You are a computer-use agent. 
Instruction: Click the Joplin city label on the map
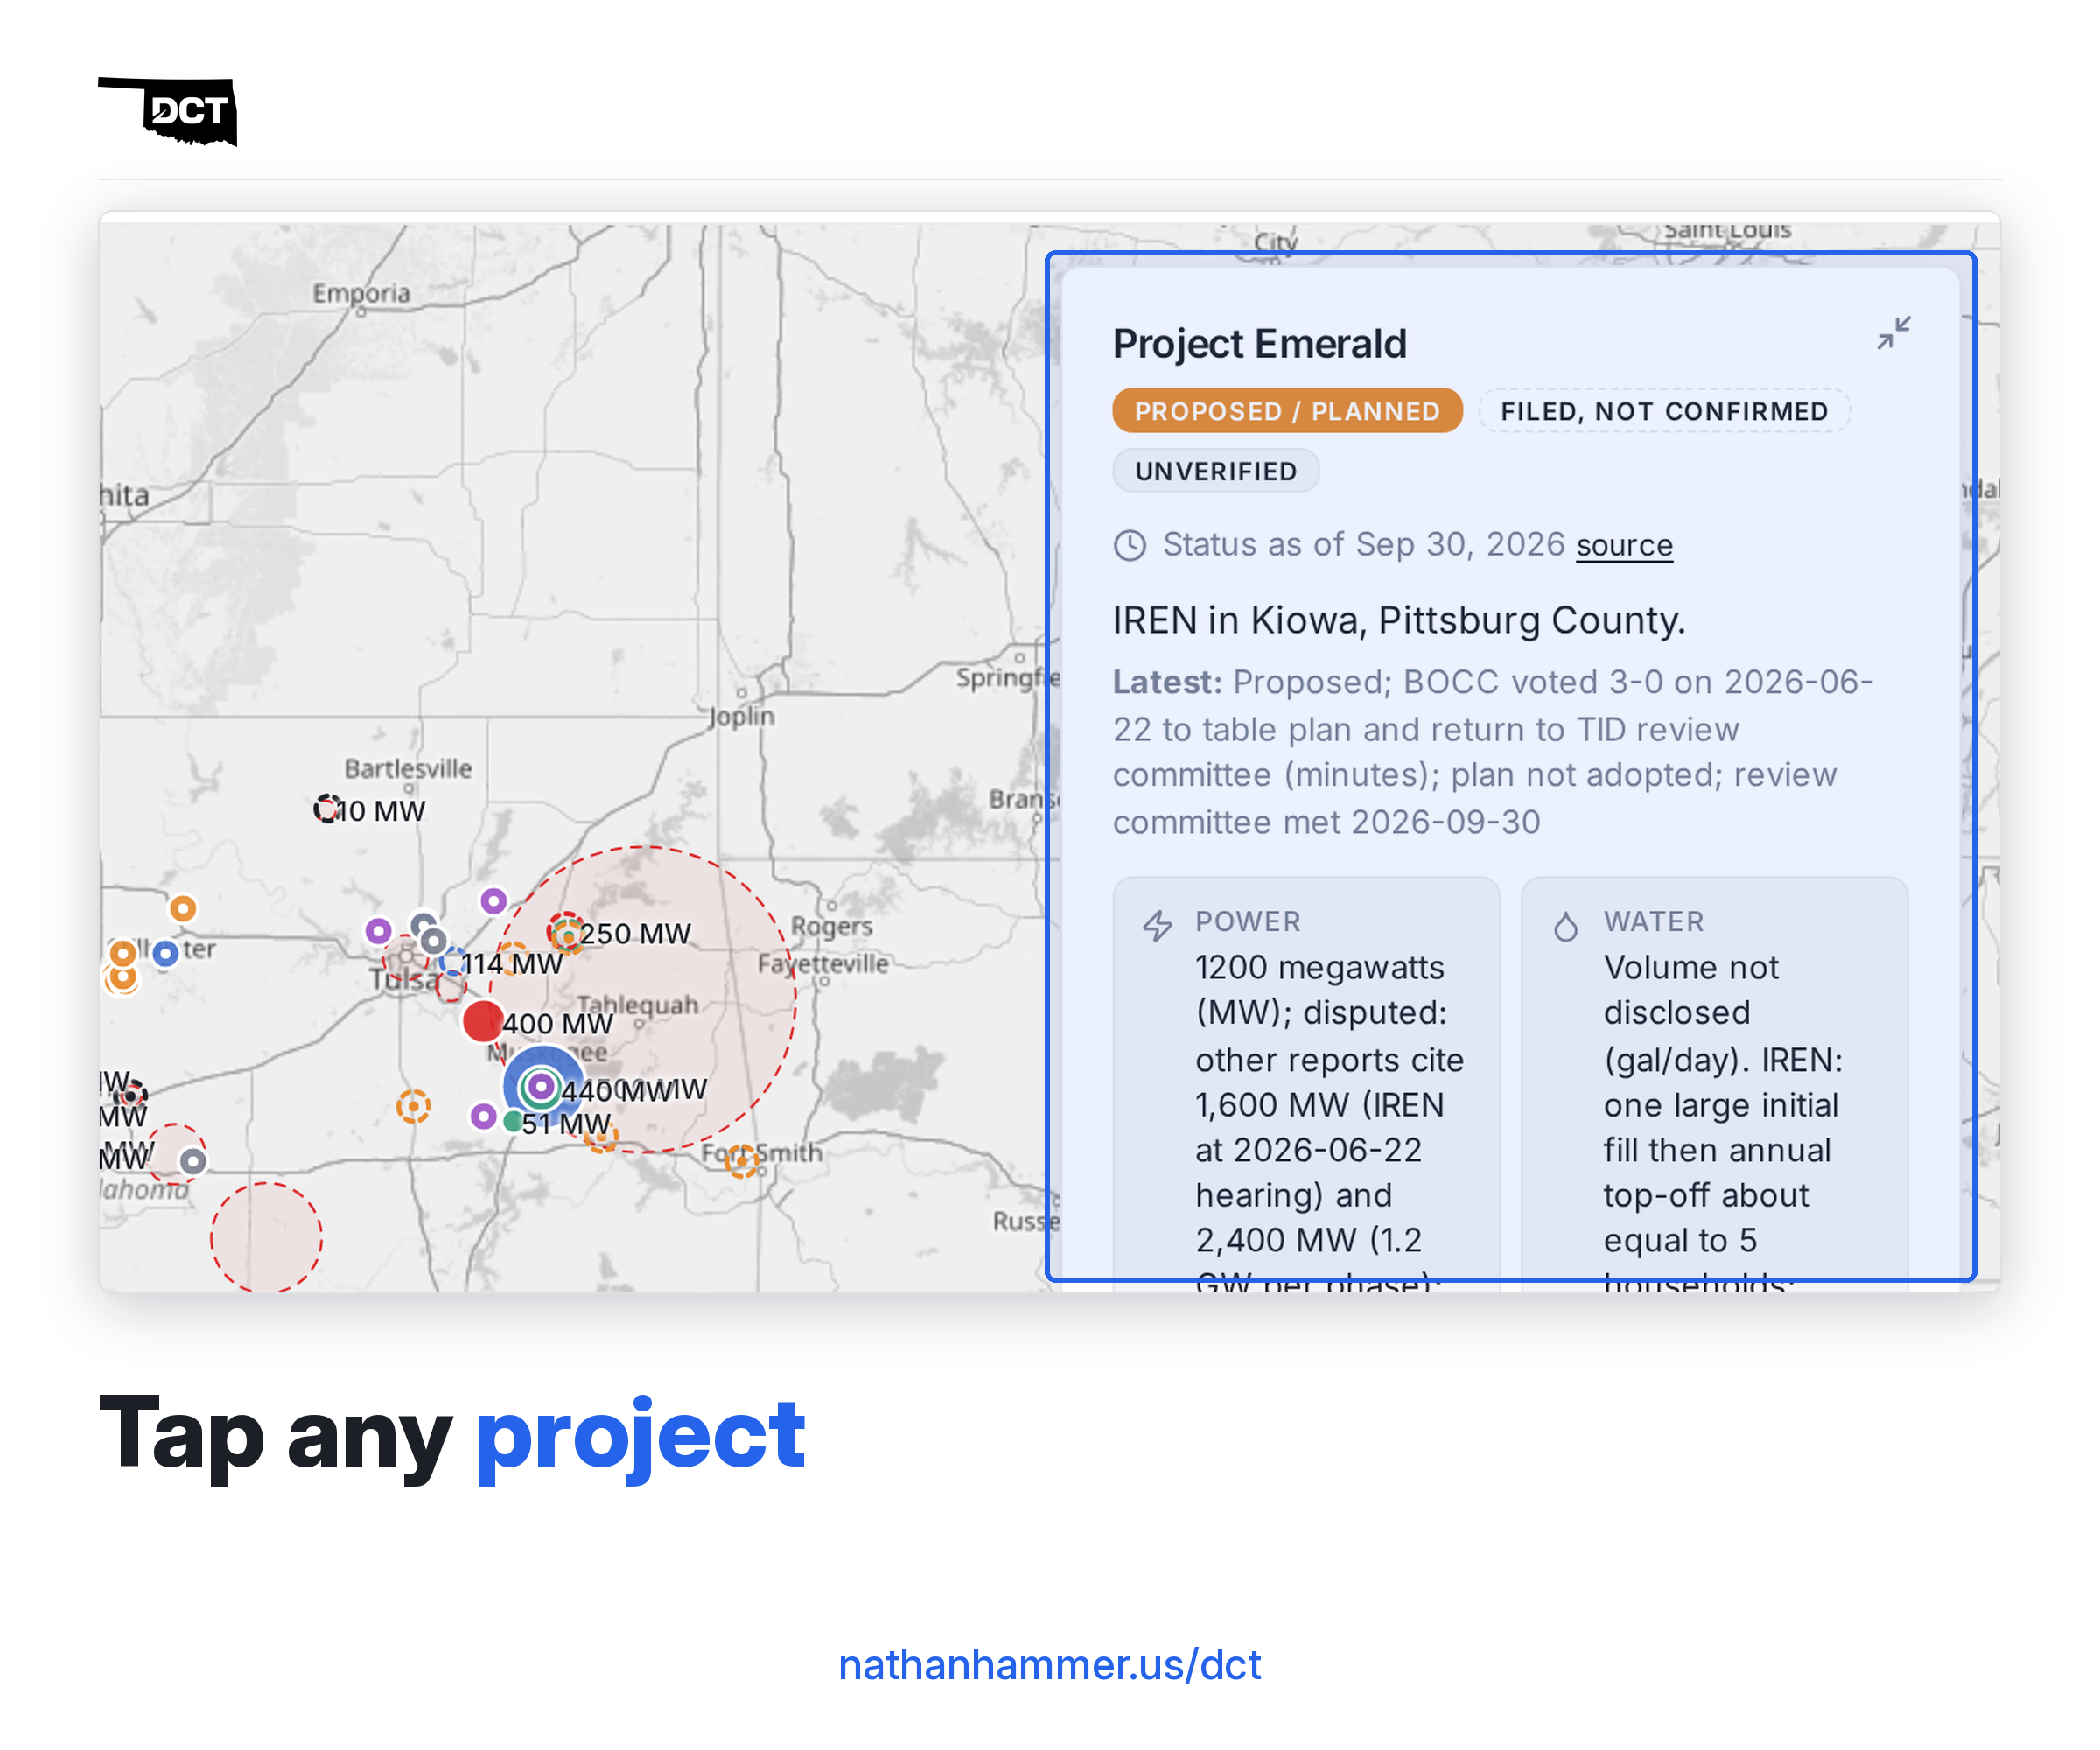pos(741,716)
